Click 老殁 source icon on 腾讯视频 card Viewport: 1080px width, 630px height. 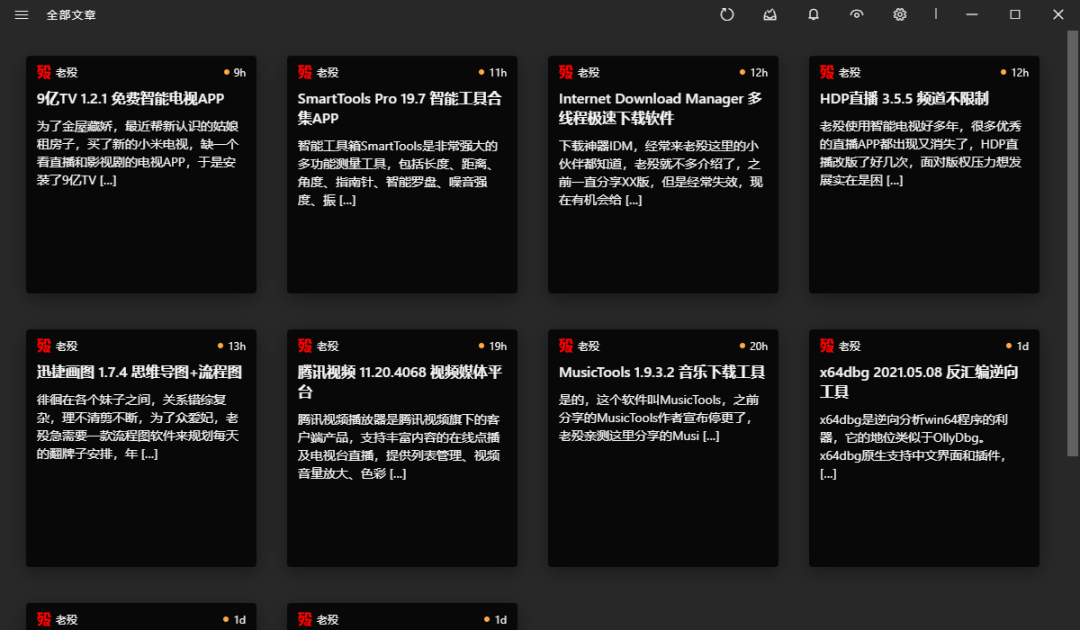point(305,346)
